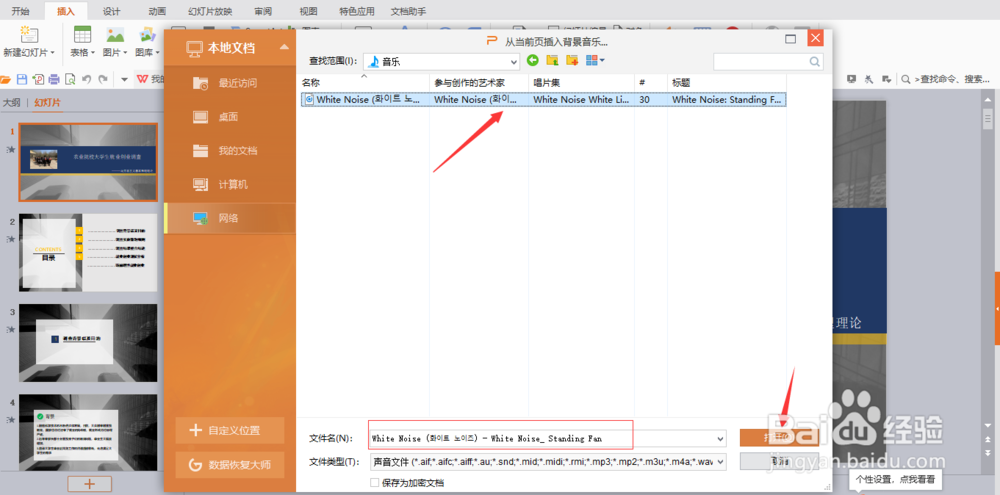
Task: Expand Table (表格) dropdown arrow
Action: point(92,52)
